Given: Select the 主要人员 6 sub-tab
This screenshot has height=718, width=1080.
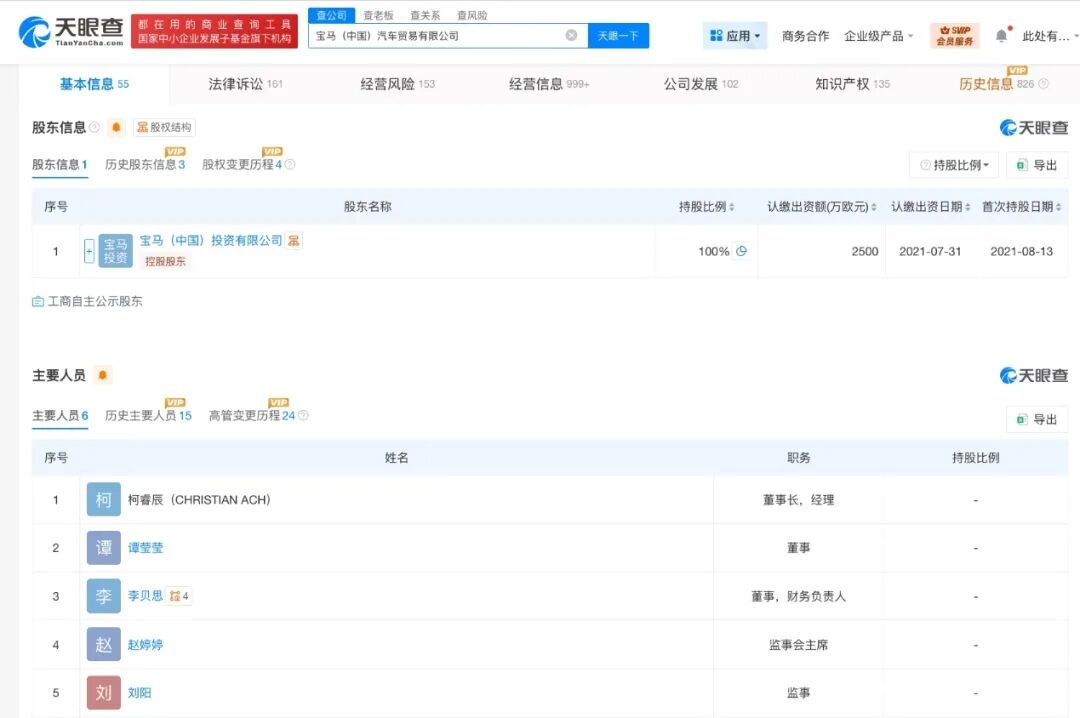Looking at the screenshot, I should click(60, 416).
